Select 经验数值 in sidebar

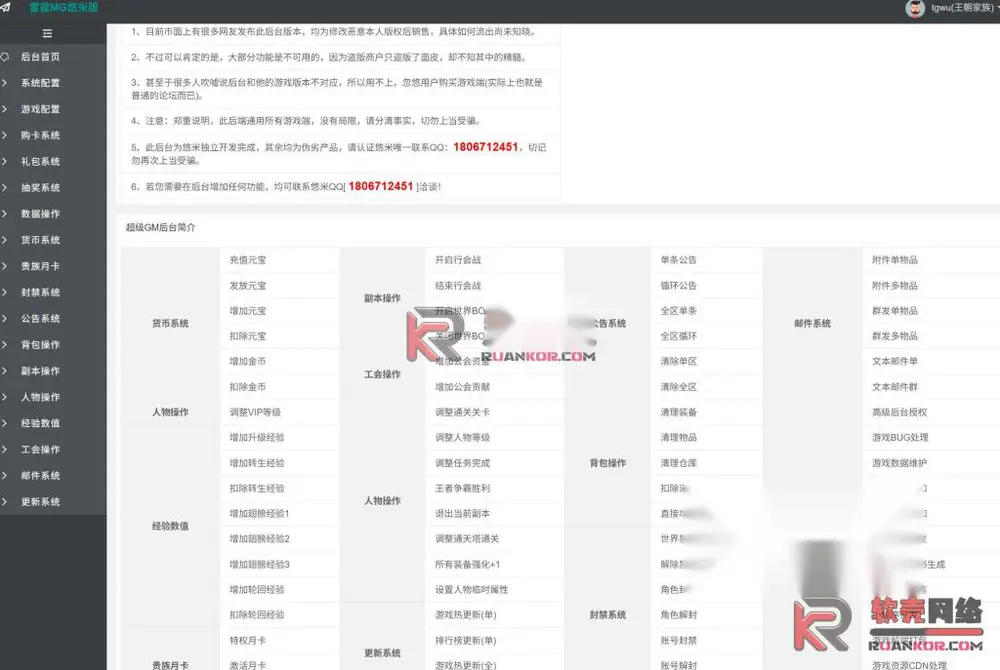(40, 423)
